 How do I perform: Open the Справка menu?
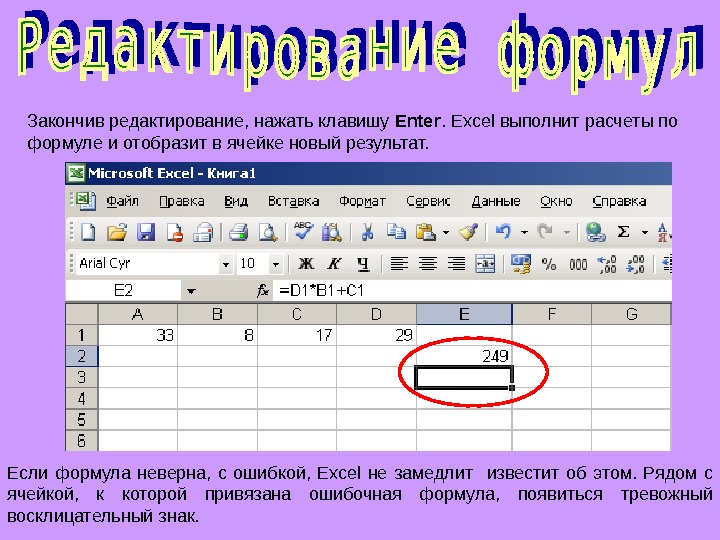[x=619, y=201]
